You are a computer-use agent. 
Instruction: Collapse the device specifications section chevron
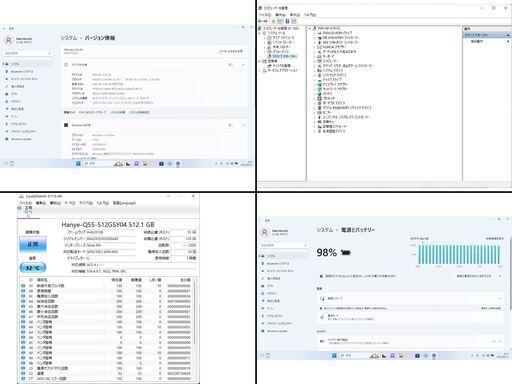tap(243, 65)
